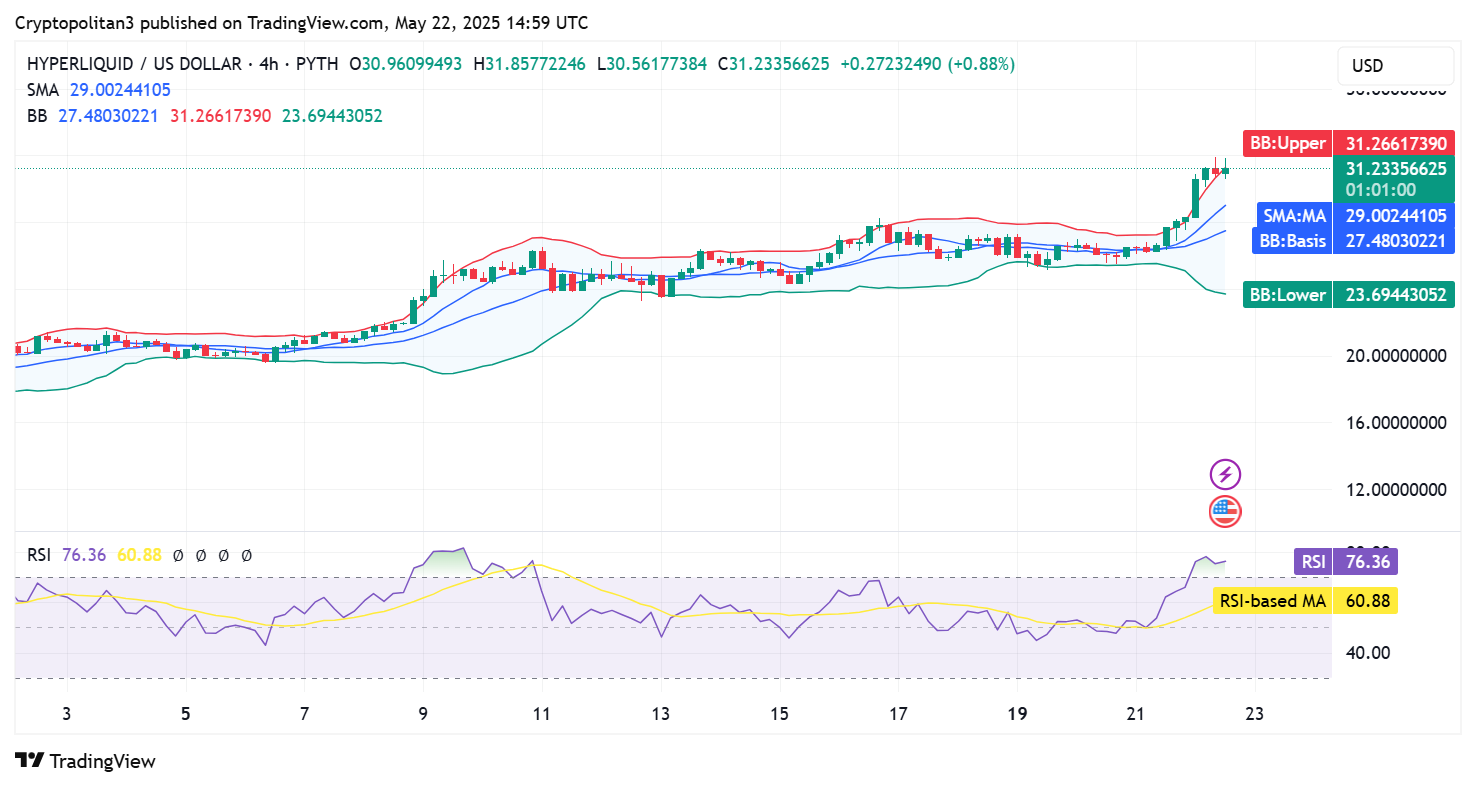This screenshot has width=1476, height=787.
Task: Click date label 17 on time axis
Action: (x=898, y=714)
